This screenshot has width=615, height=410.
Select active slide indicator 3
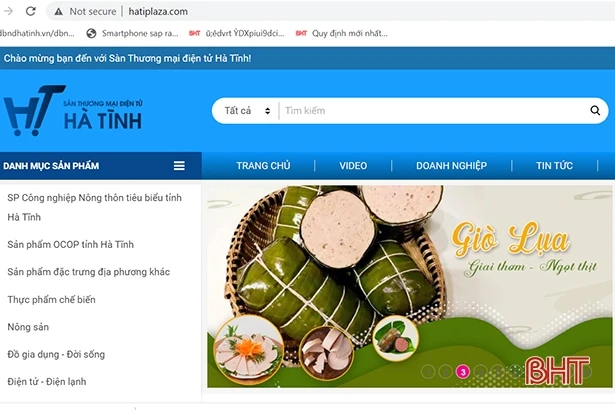tap(463, 372)
